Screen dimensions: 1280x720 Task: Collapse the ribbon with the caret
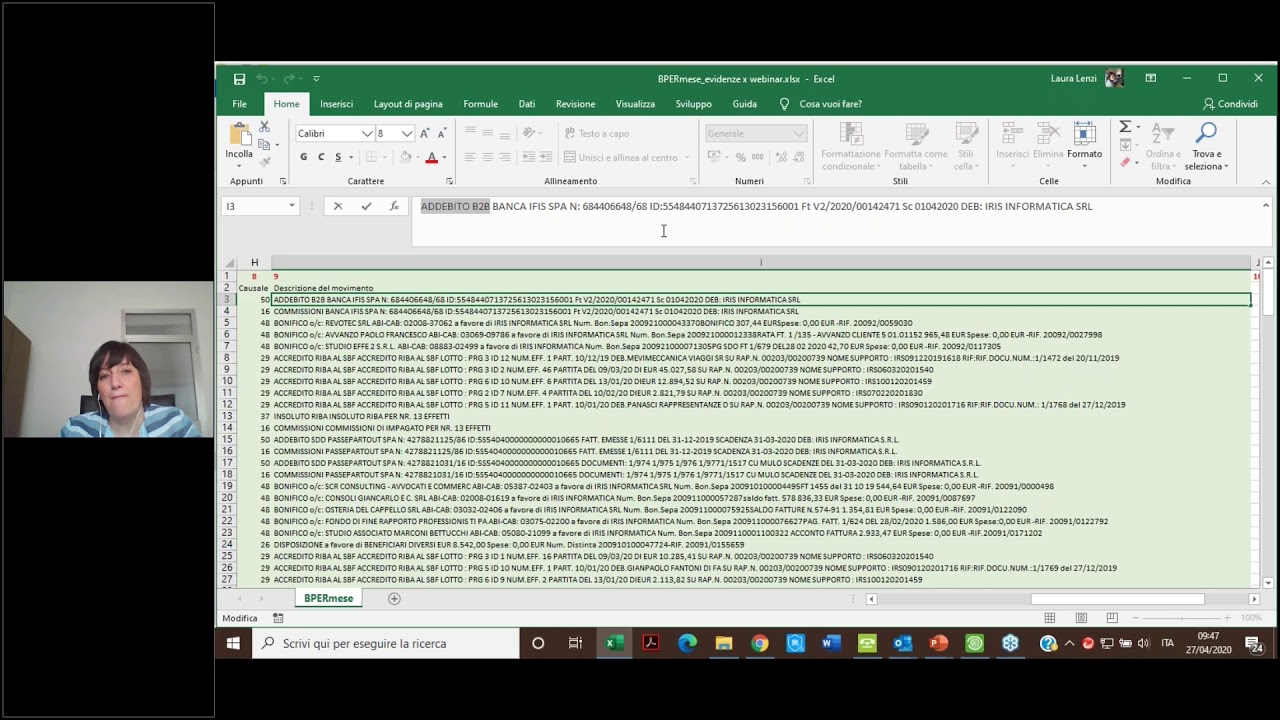click(1265, 181)
